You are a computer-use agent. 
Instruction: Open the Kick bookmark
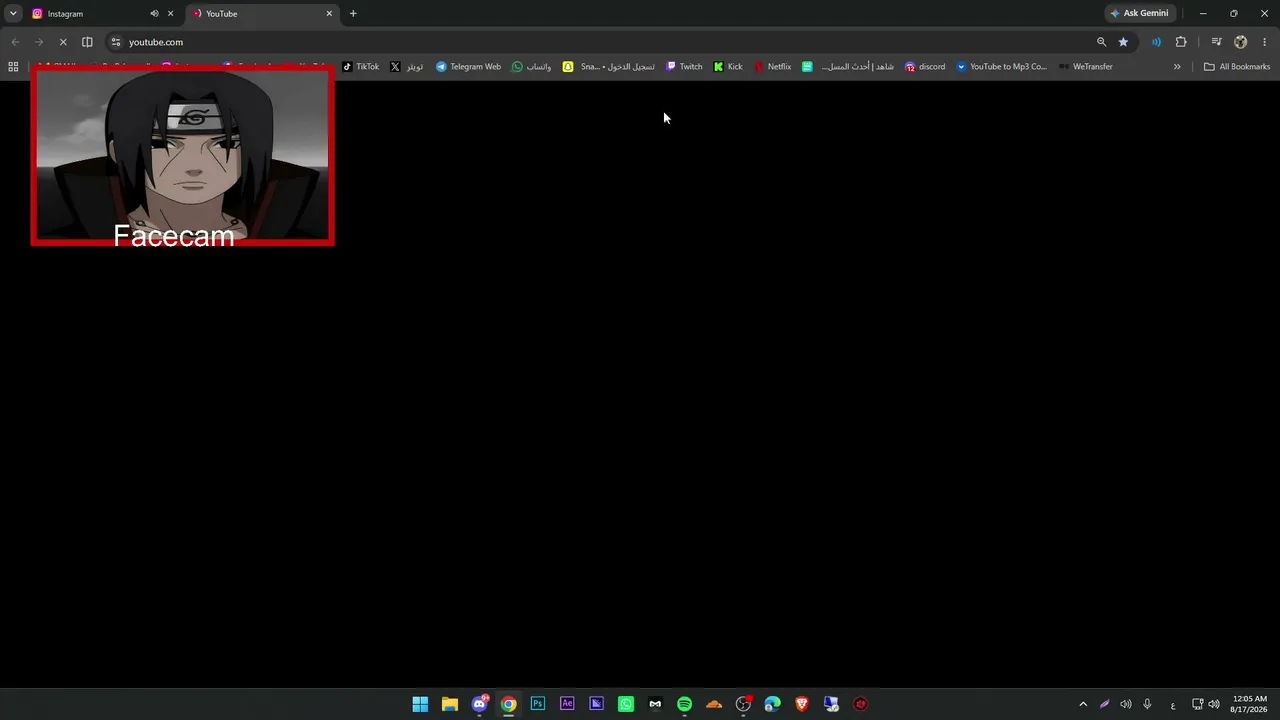click(x=728, y=67)
